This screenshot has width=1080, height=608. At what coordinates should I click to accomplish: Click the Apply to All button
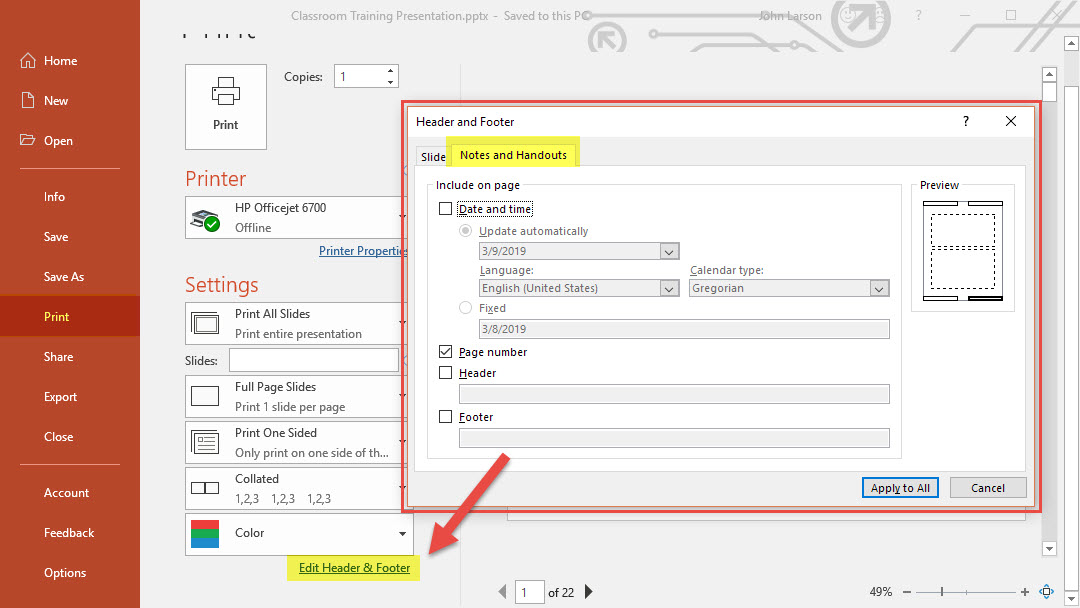point(900,488)
